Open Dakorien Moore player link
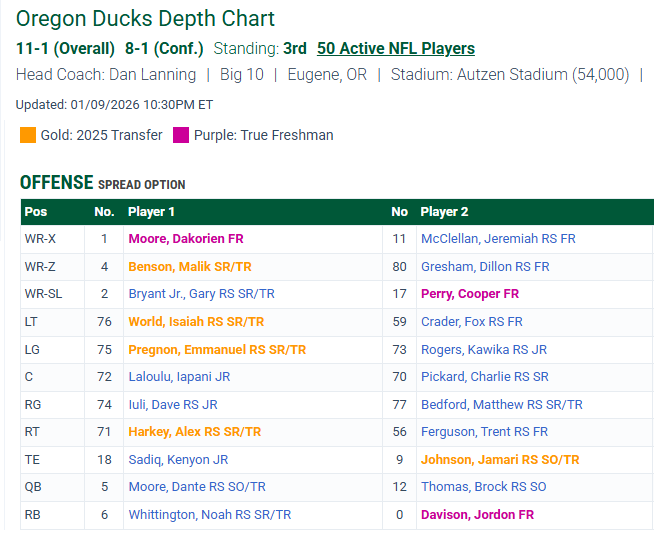Viewport: 657px width, 534px height. coord(185,239)
